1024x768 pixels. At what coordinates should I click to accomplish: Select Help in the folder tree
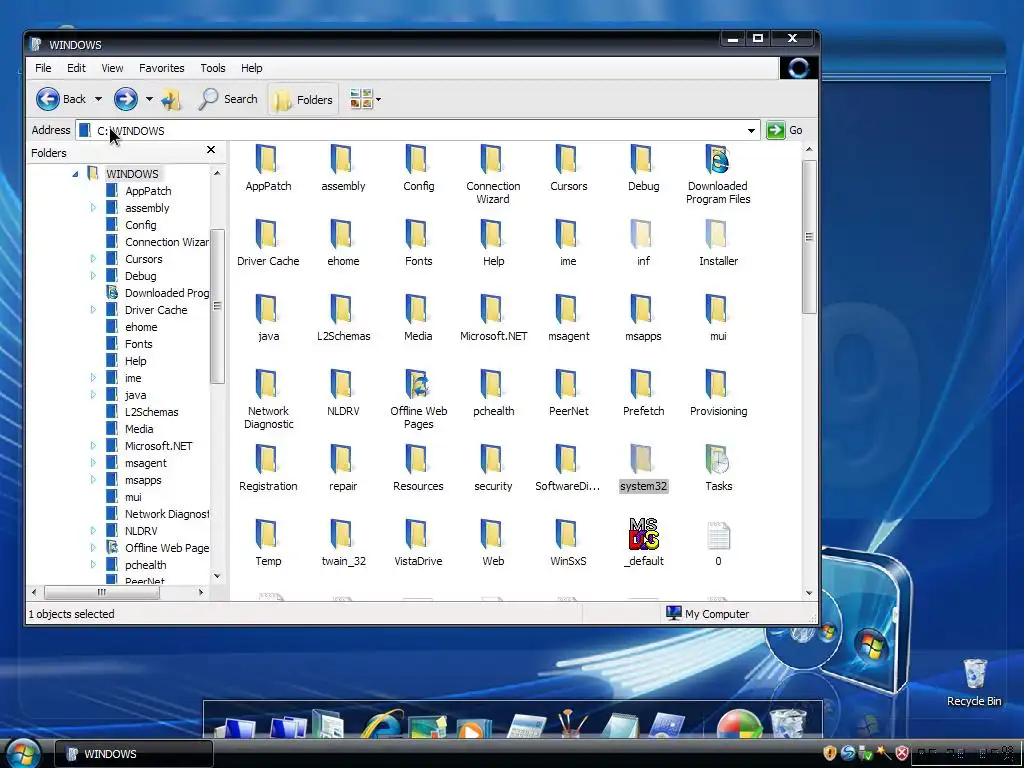[x=135, y=360]
